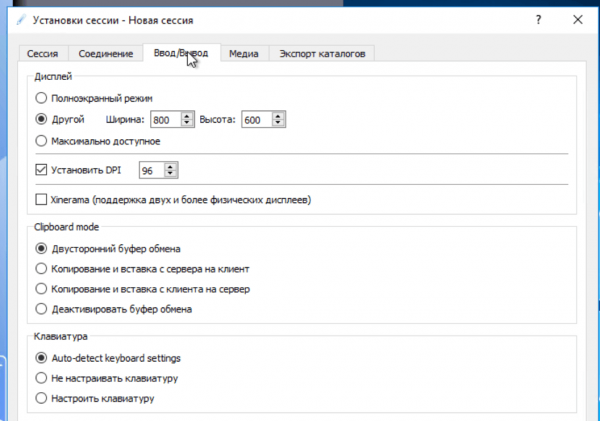Enable Xinerama multi-display support checkbox
Screen dimensions: 600x421
(41, 200)
